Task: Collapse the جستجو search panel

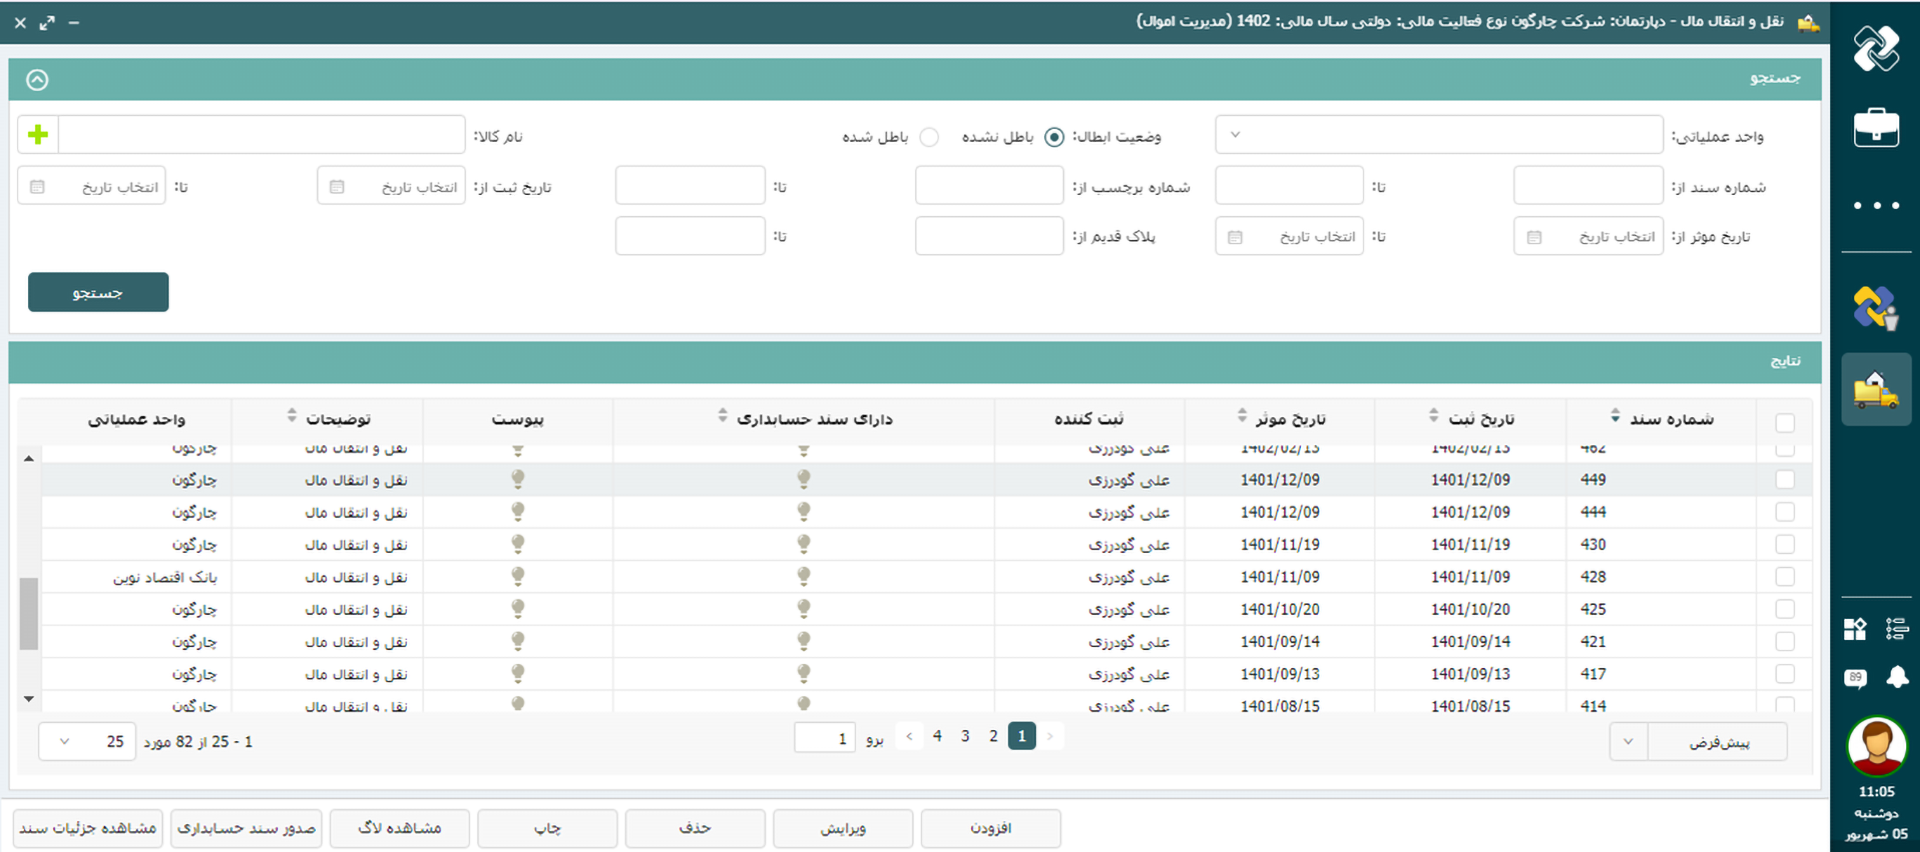Action: tap(37, 80)
